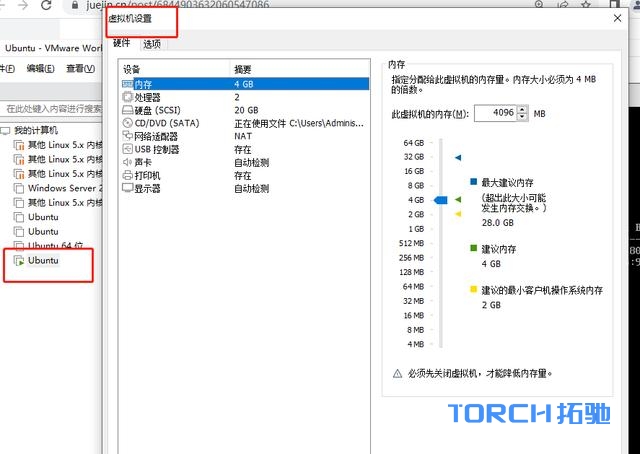Open the 编辑(E) menu in VMware
Viewport: 640px width, 454px height.
pos(40,69)
